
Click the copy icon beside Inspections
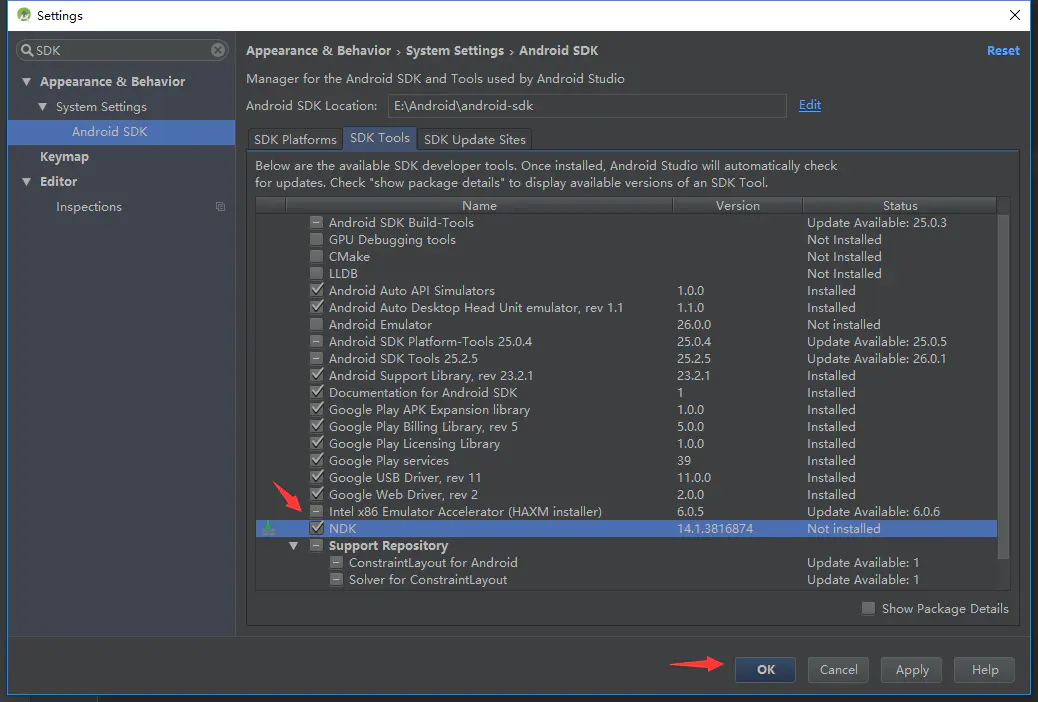coord(220,207)
